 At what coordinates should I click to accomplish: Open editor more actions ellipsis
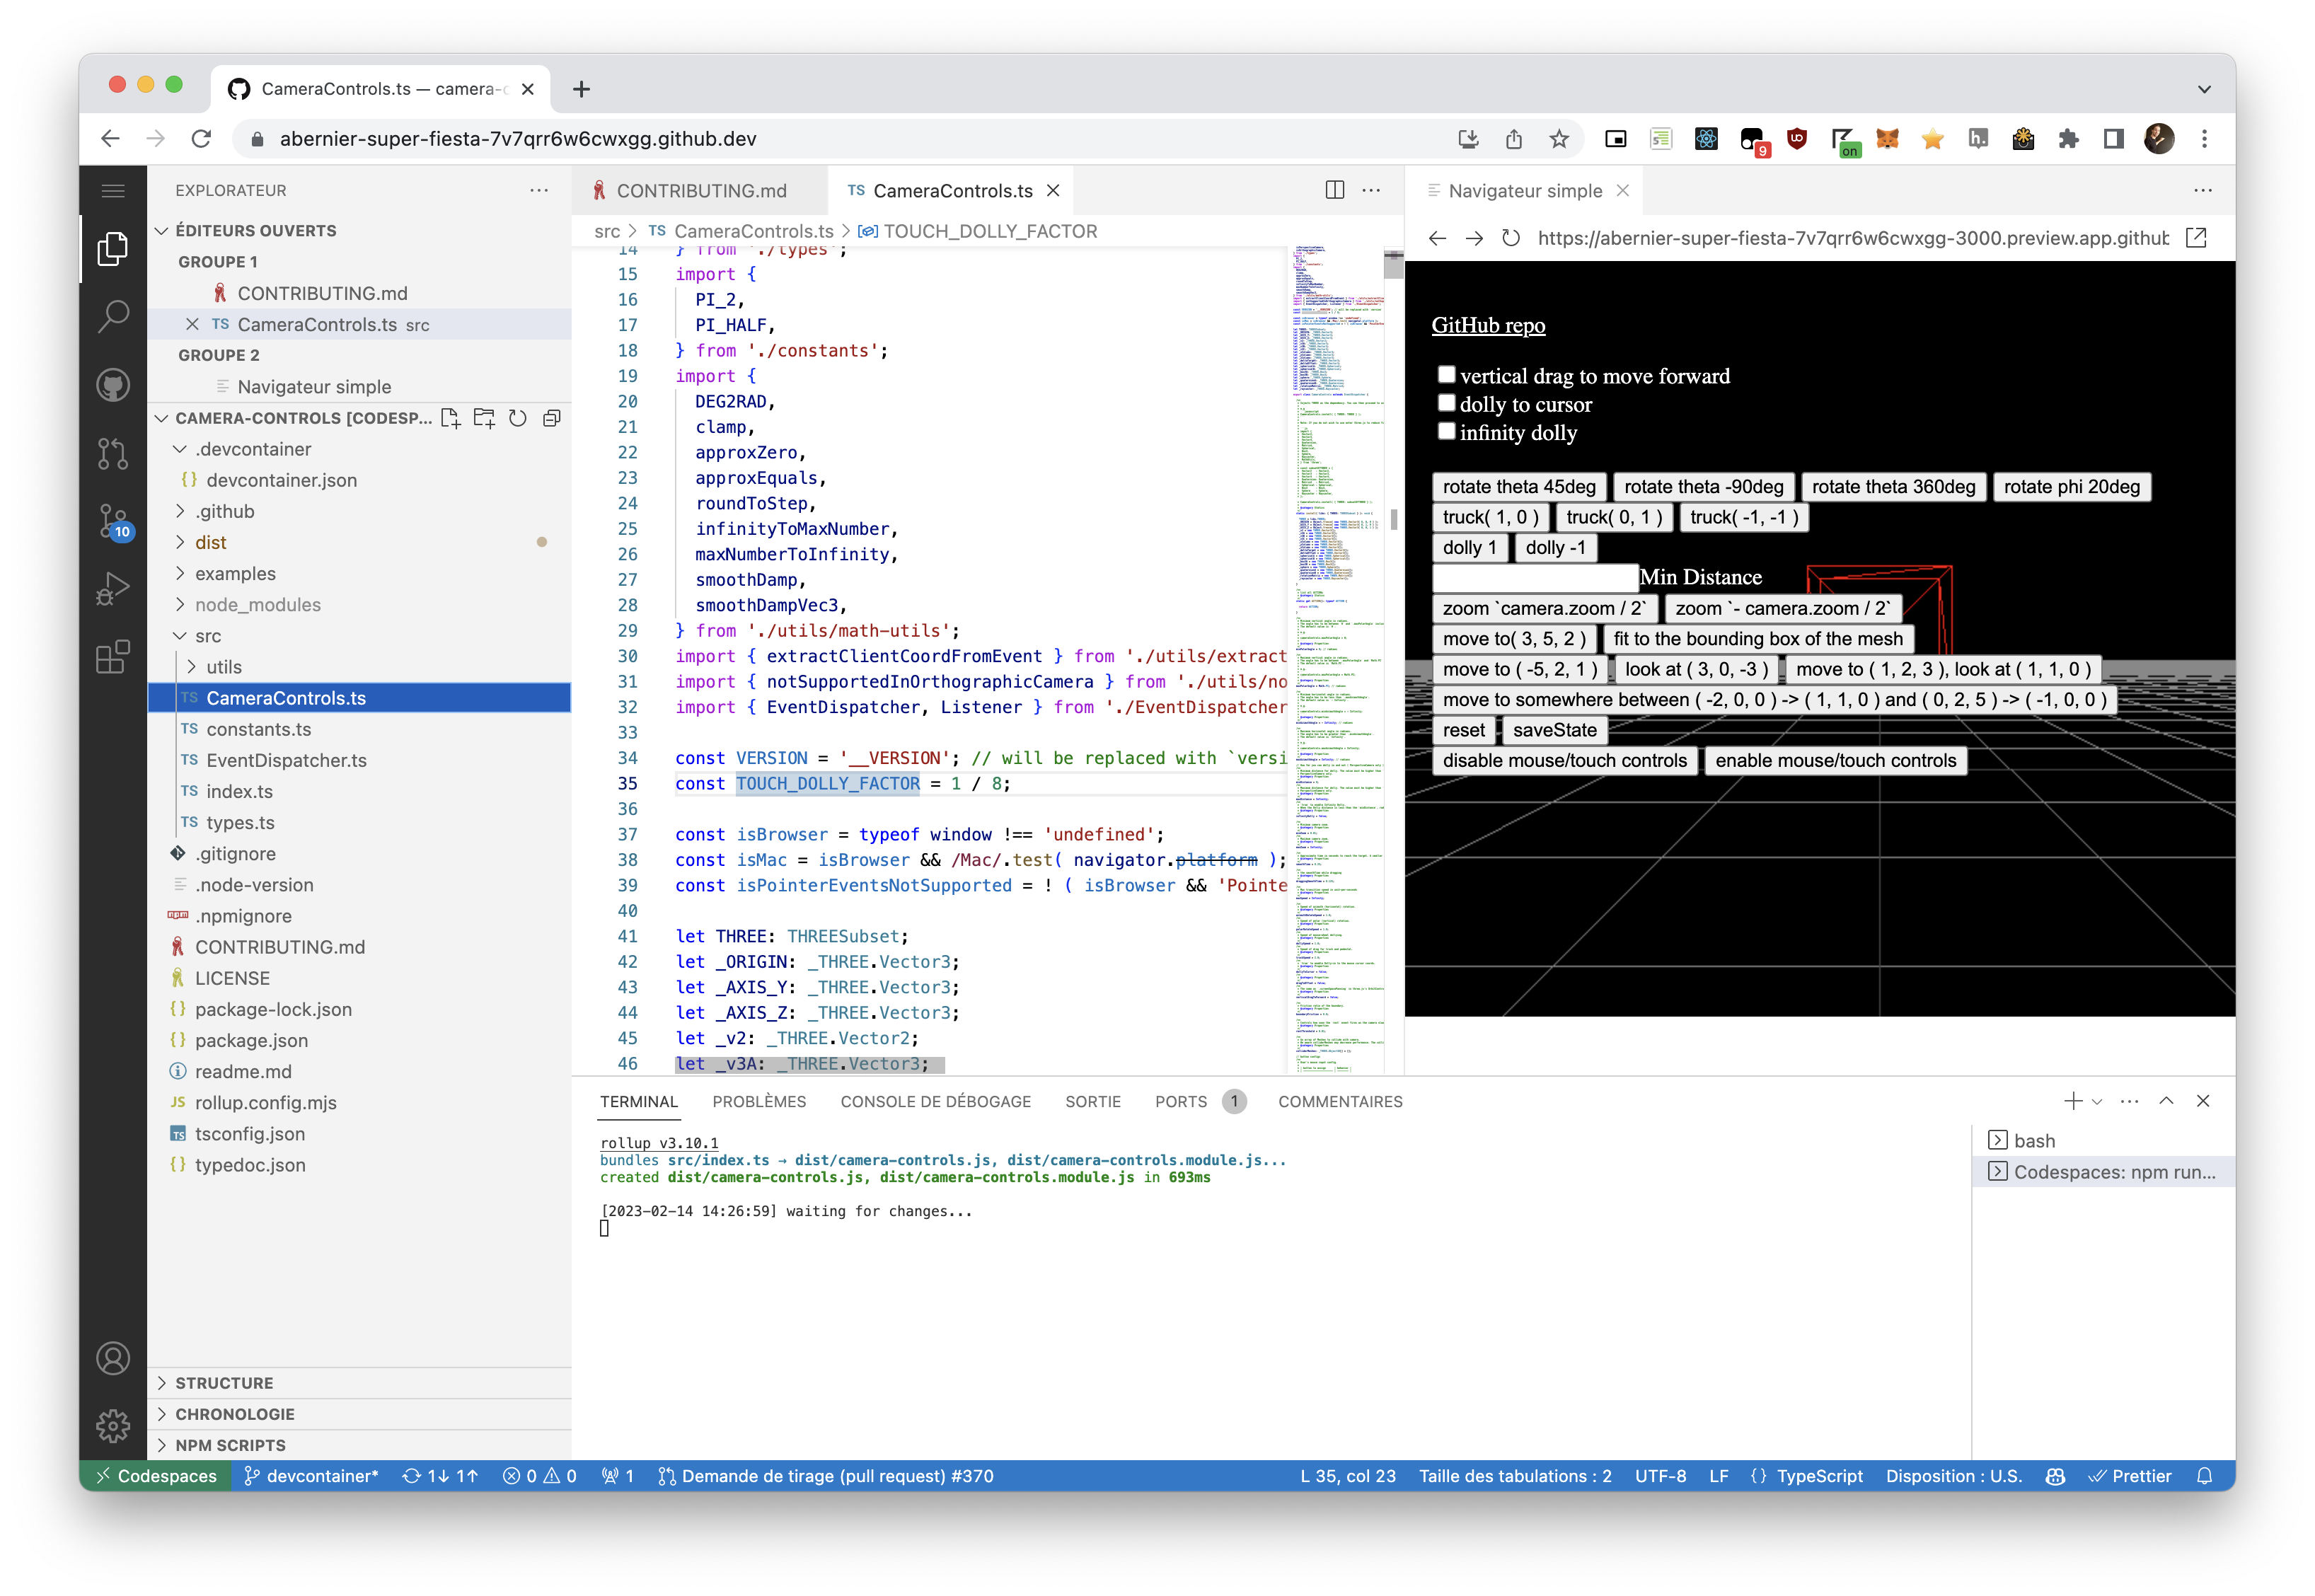pos(1371,190)
